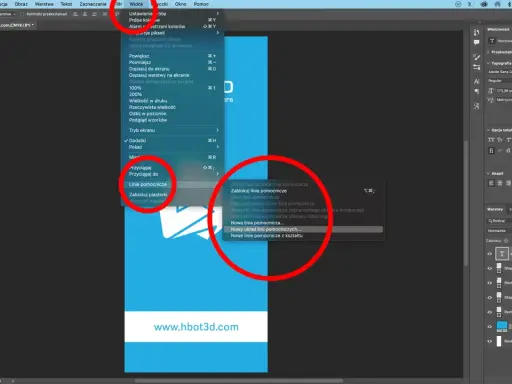The width and height of the screenshot is (512, 384).
Task: Switch to the Warstwy panel tab
Action: pyautogui.click(x=495, y=209)
